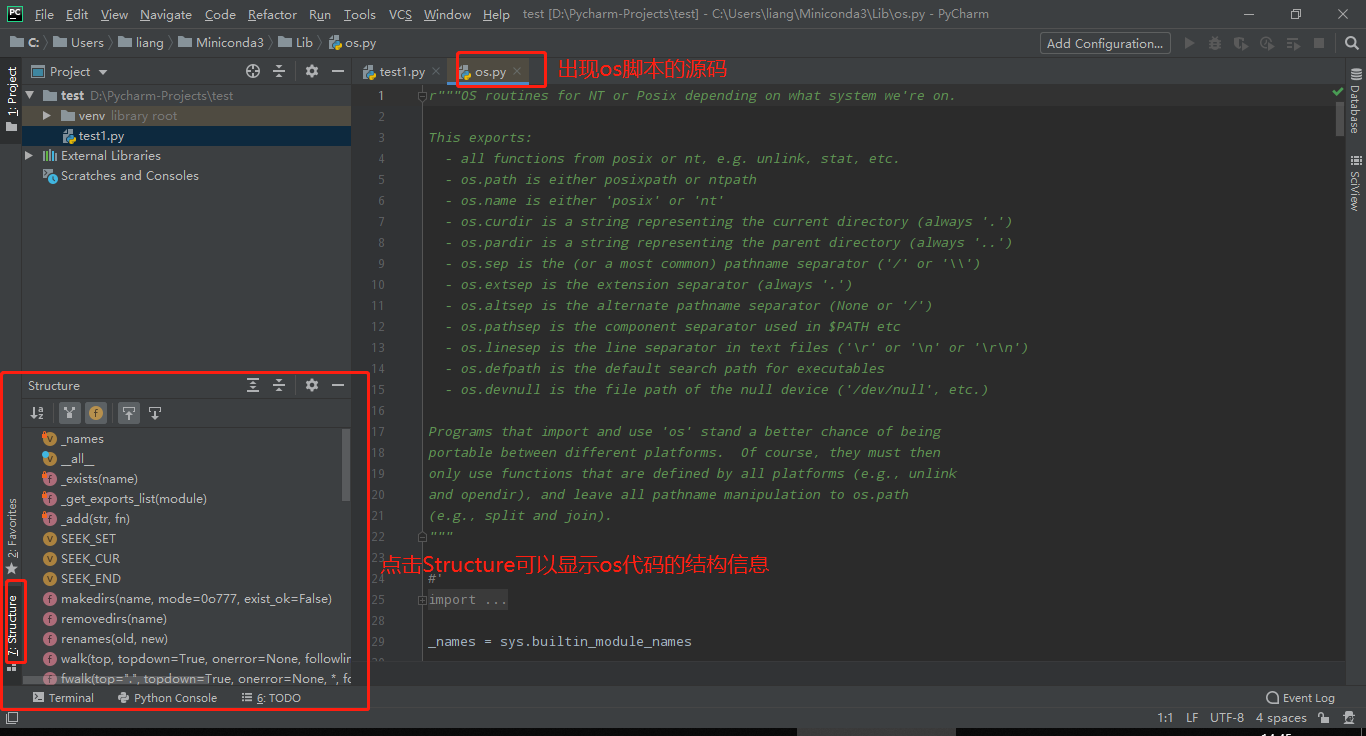1366x736 pixels.
Task: Collapse the test project root node
Action: click(29, 95)
